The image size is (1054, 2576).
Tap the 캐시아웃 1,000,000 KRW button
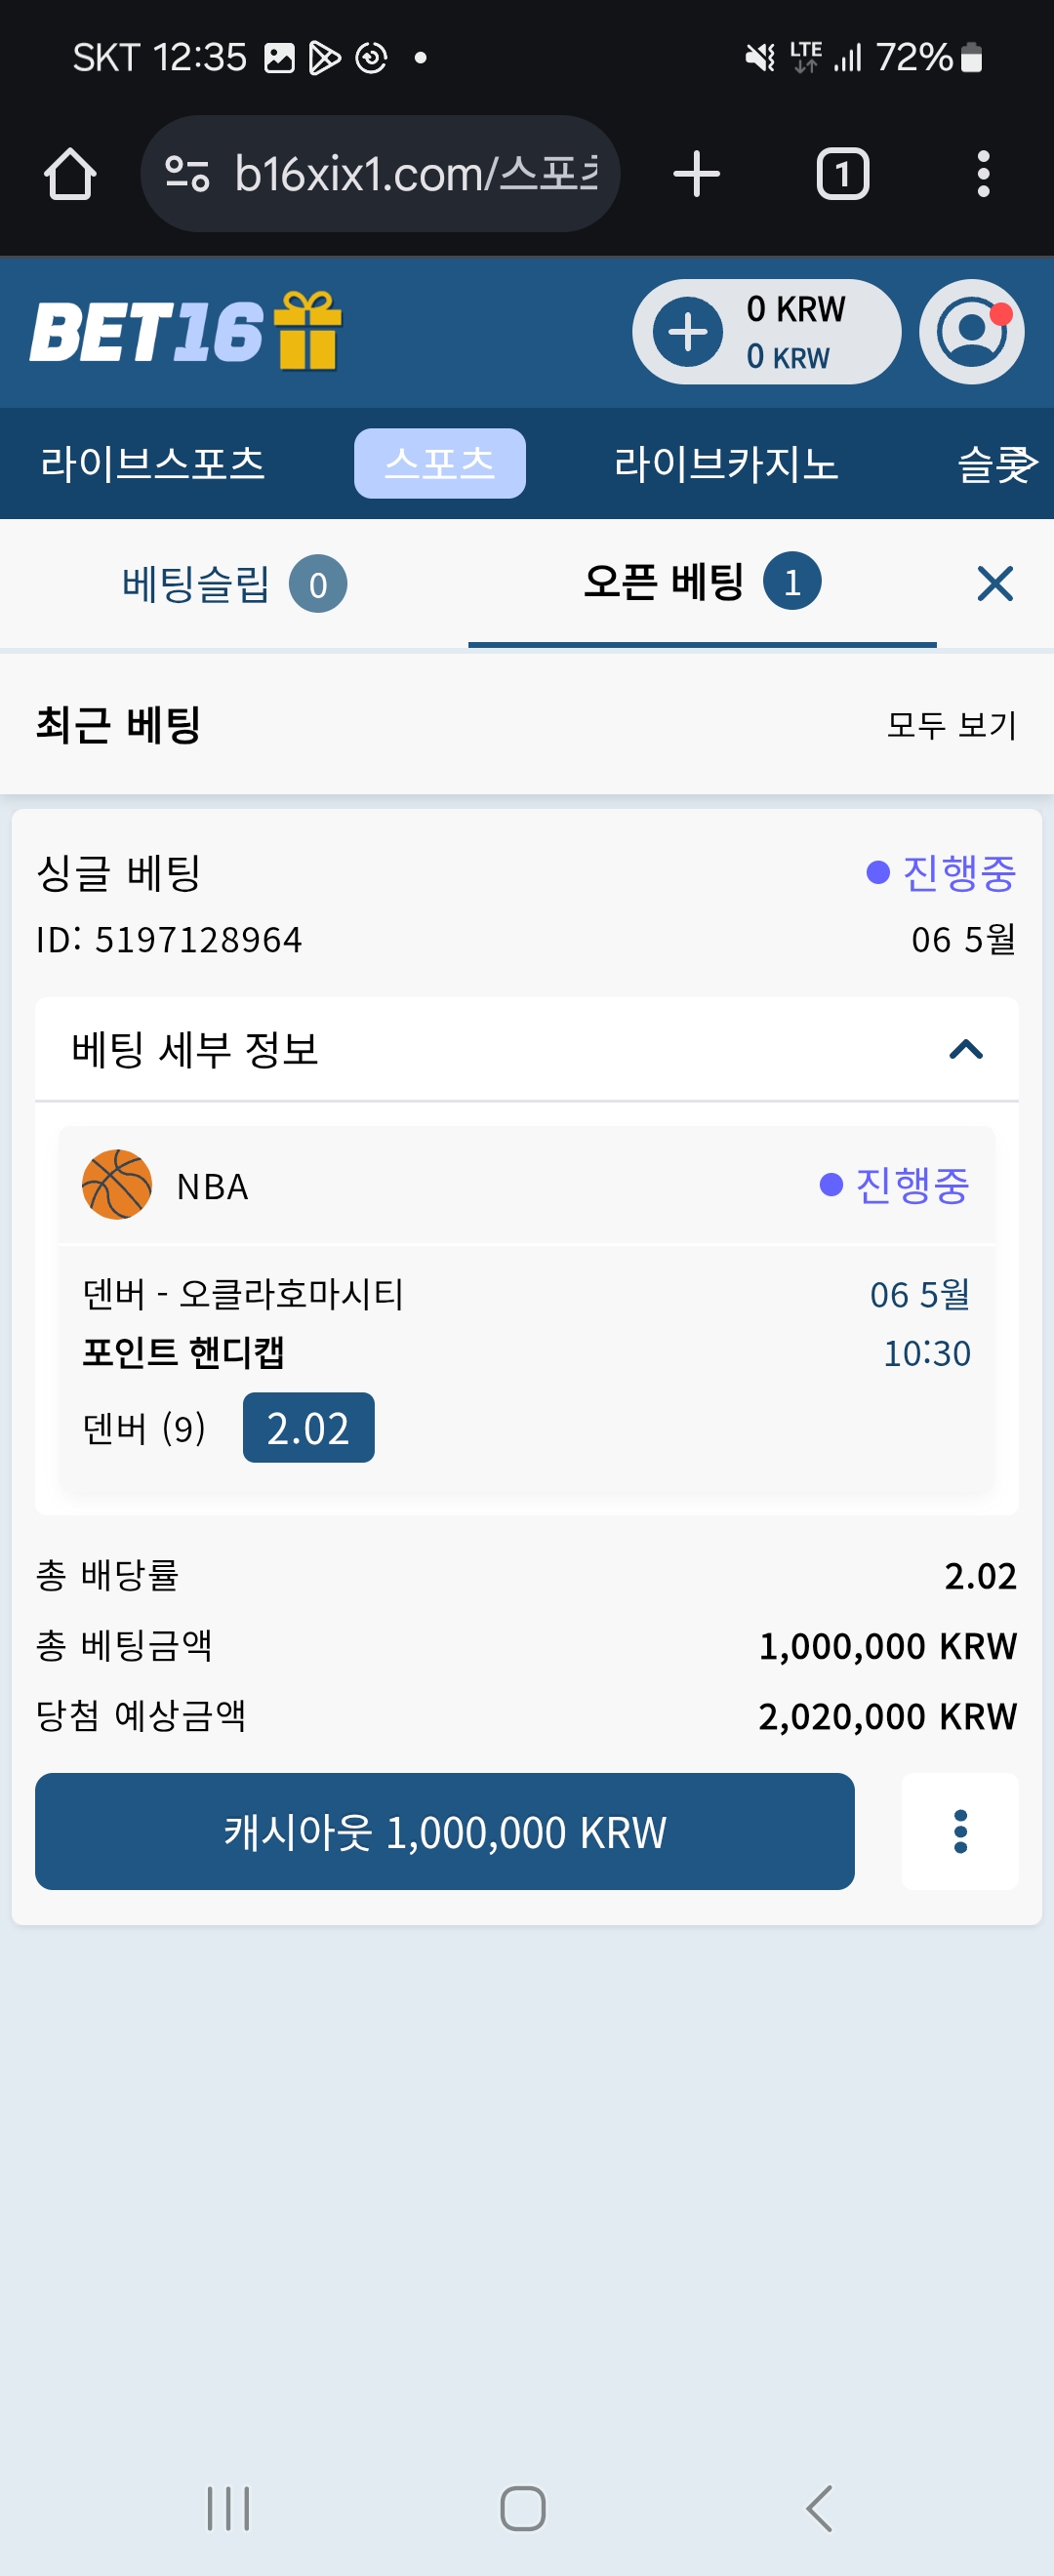point(444,1831)
